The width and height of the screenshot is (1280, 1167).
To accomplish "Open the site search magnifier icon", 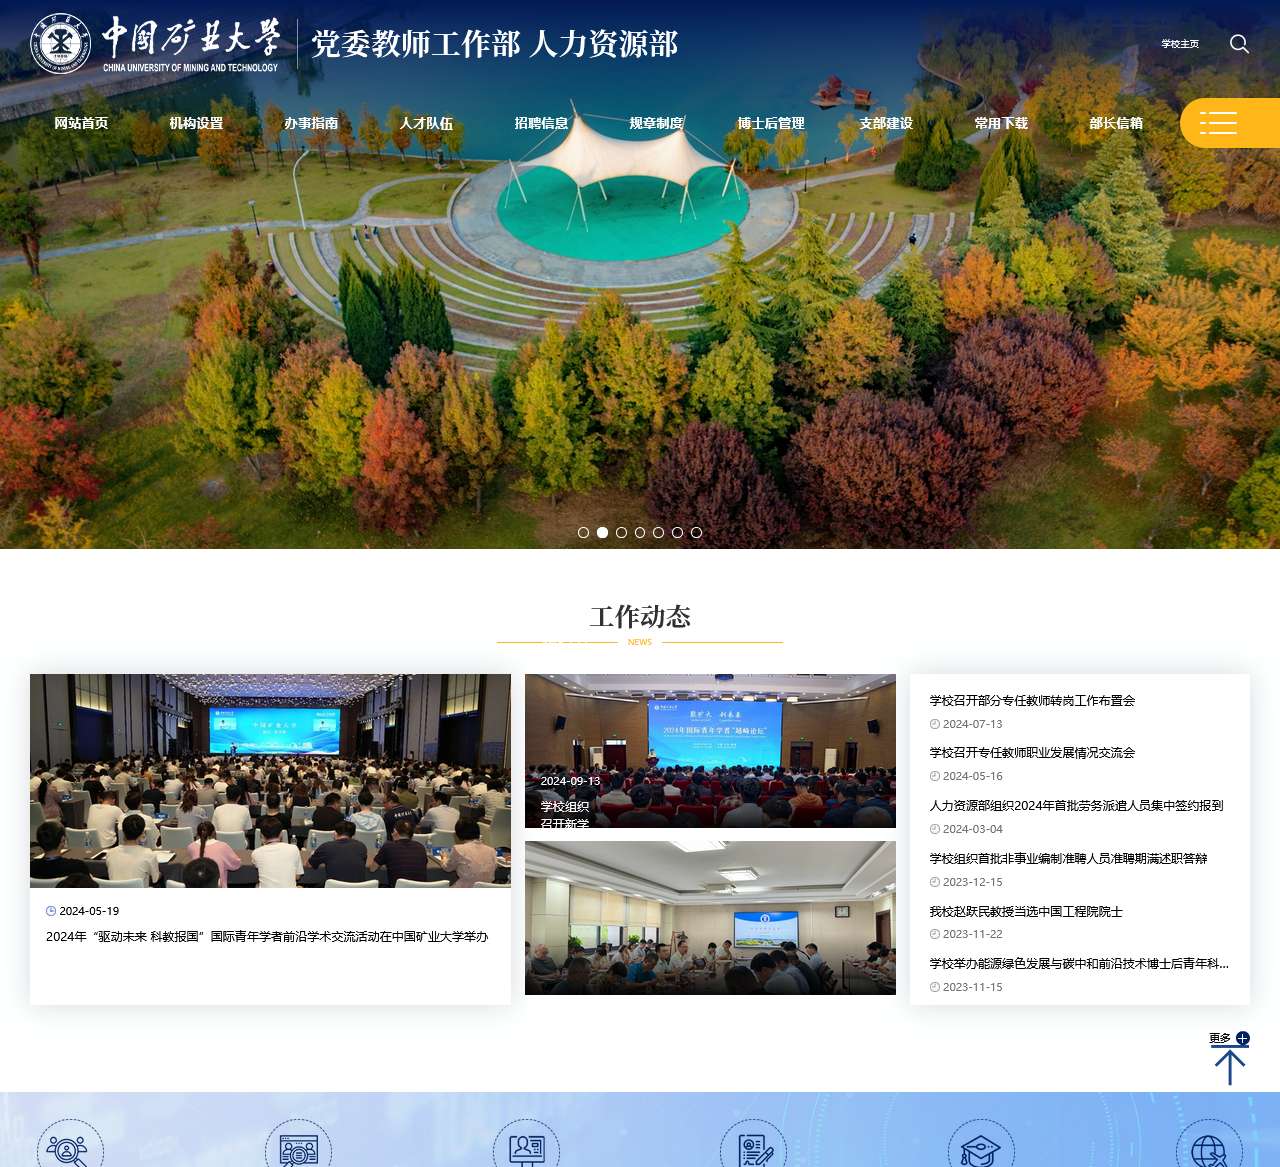I will point(1239,44).
